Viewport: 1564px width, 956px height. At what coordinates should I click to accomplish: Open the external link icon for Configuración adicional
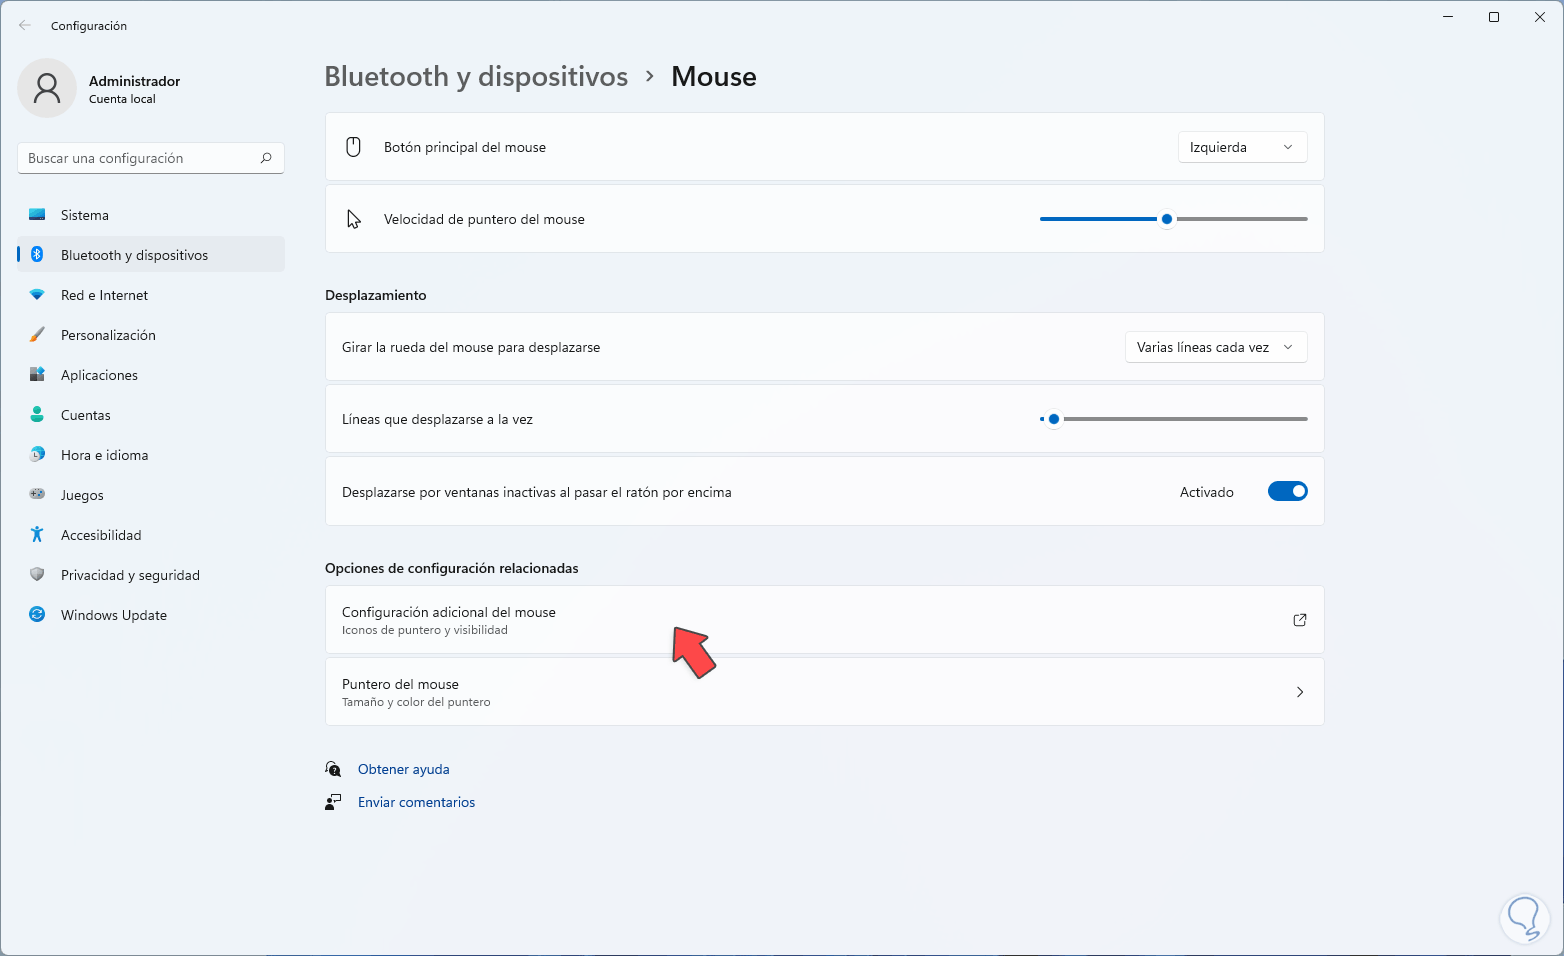[1300, 620]
